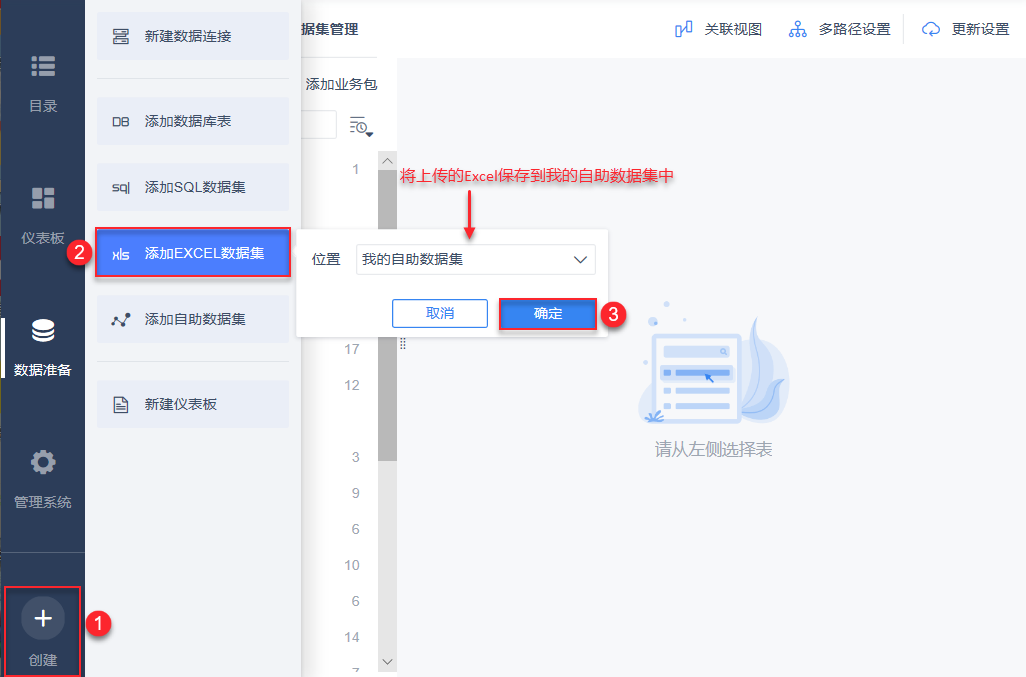Viewport: 1026px width, 677px height.
Task: Click the row count 9
Action: [355, 493]
